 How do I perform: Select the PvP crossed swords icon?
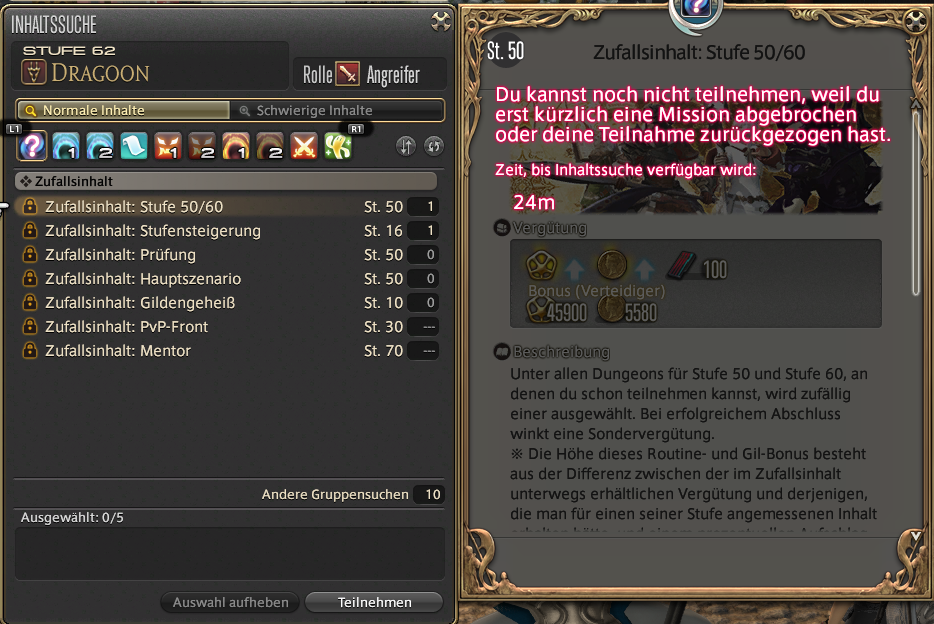[304, 146]
